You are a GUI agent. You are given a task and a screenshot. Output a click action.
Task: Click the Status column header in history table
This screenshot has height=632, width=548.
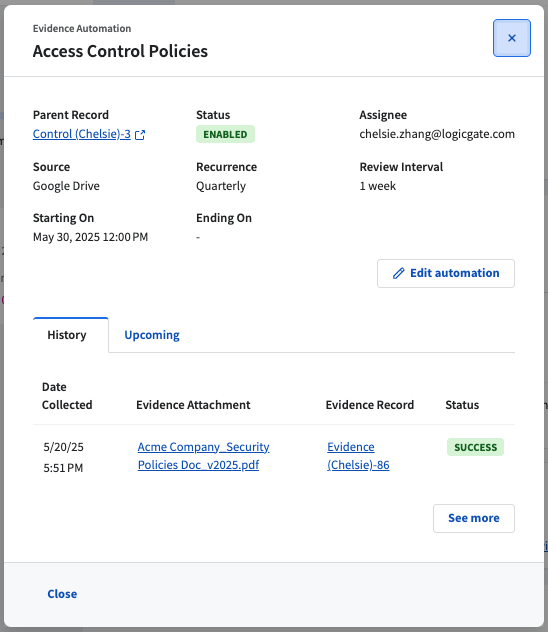(462, 405)
